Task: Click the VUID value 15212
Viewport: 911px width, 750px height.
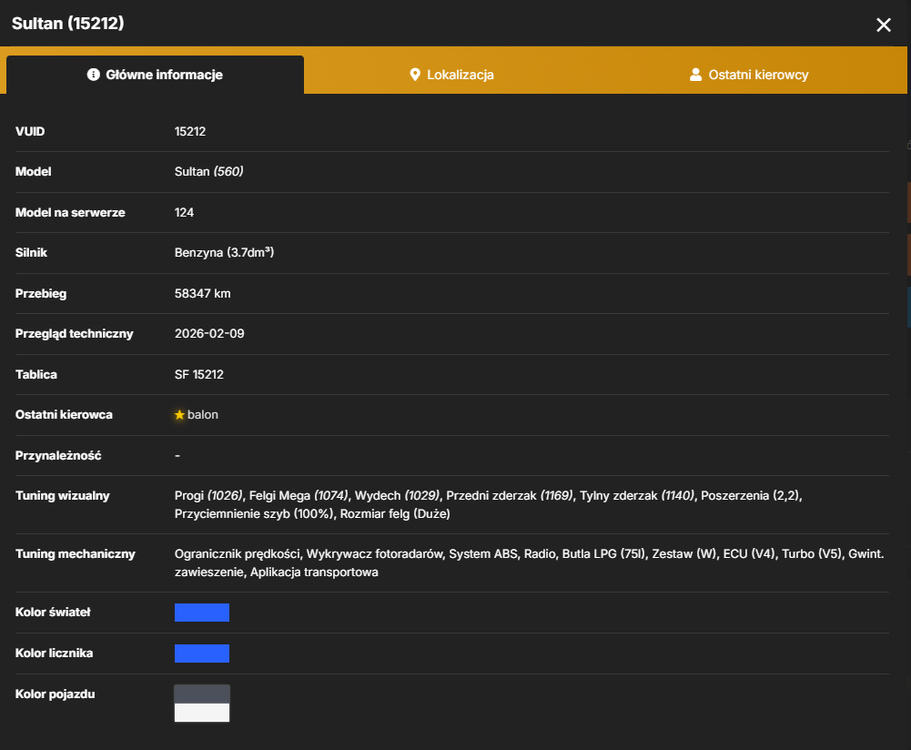Action: coord(190,131)
